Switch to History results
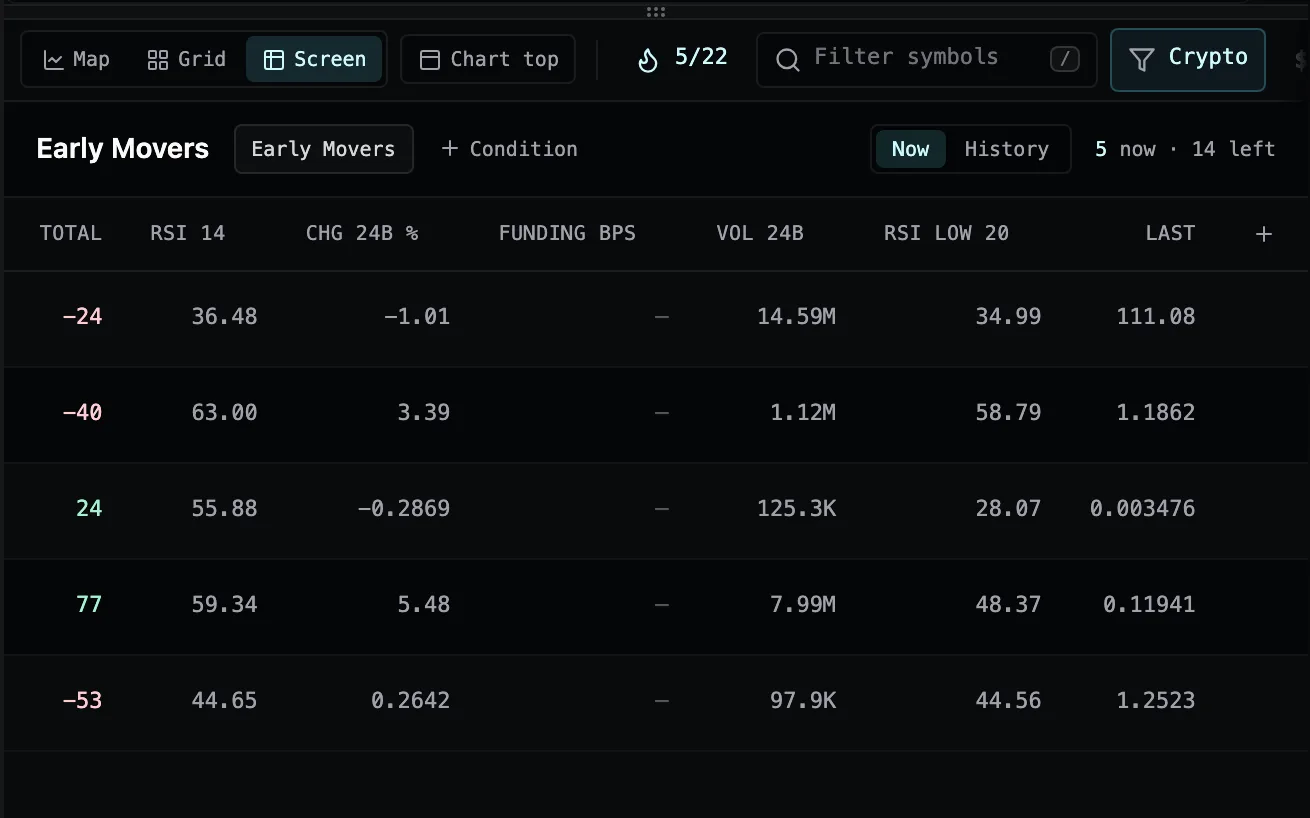The image size is (1310, 818). pyautogui.click(x=1007, y=149)
